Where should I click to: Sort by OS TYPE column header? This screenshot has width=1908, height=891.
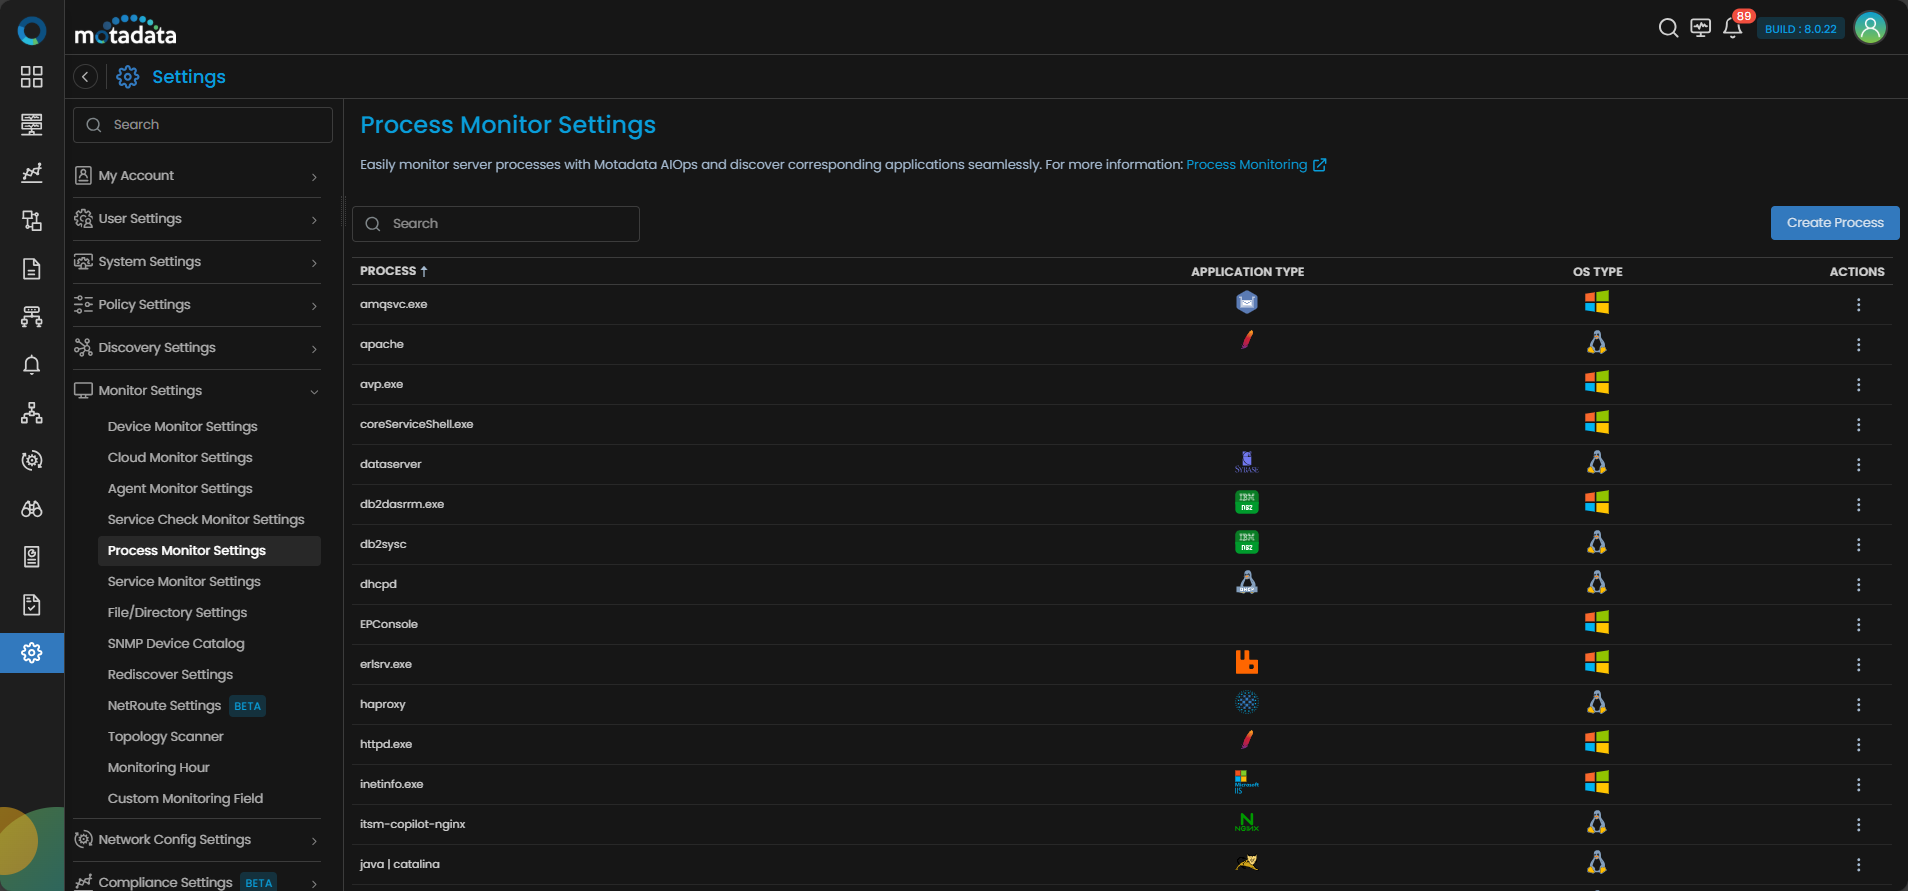(1597, 272)
